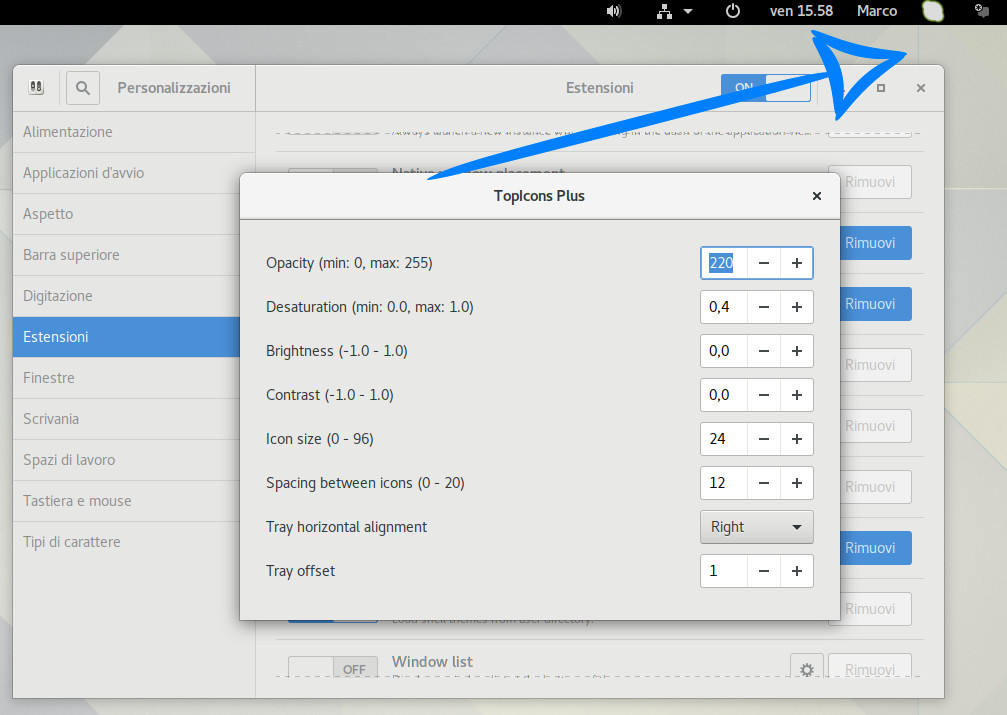The image size is (1007, 715).
Task: Increase Tray offset with plus button
Action: (x=797, y=571)
